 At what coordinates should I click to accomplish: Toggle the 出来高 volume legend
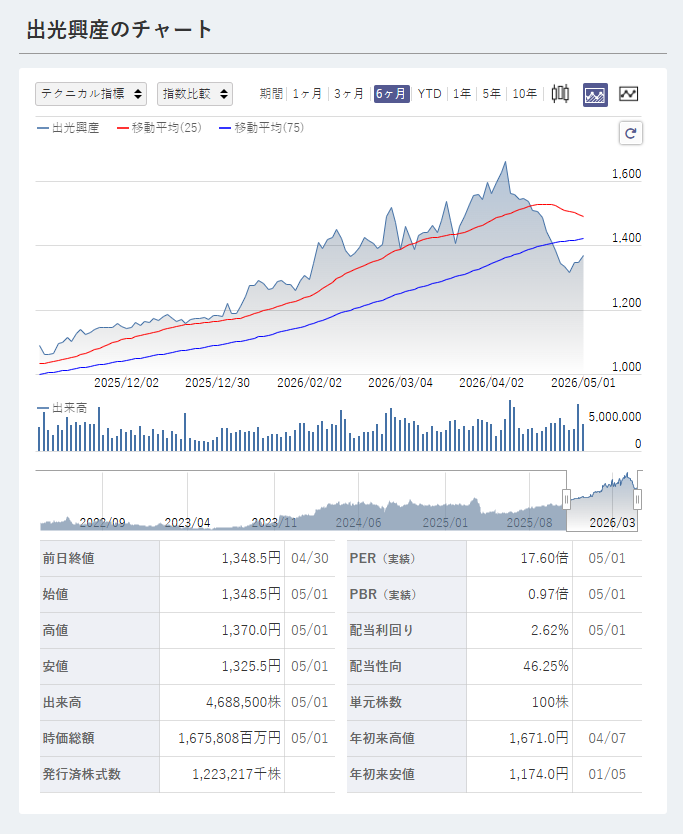(62, 408)
